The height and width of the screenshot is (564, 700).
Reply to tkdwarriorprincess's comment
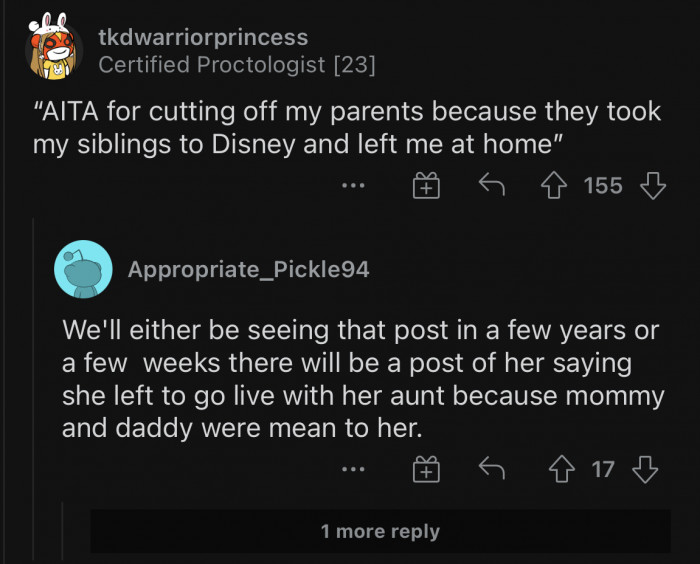[x=489, y=185]
